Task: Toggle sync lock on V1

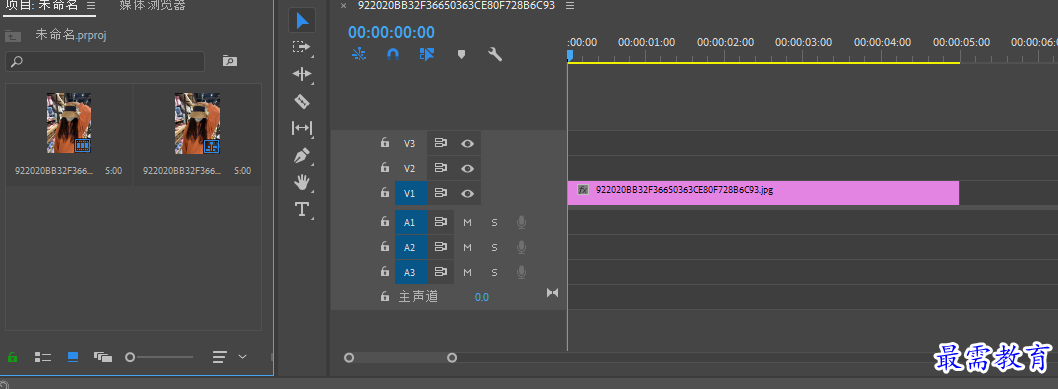Action: pos(441,193)
